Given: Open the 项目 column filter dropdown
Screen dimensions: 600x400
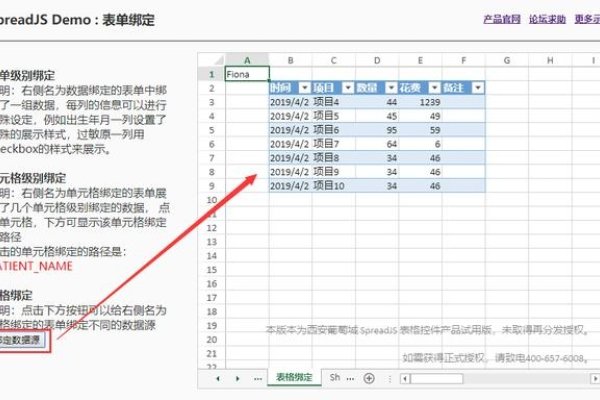Looking at the screenshot, I should pyautogui.click(x=348, y=88).
